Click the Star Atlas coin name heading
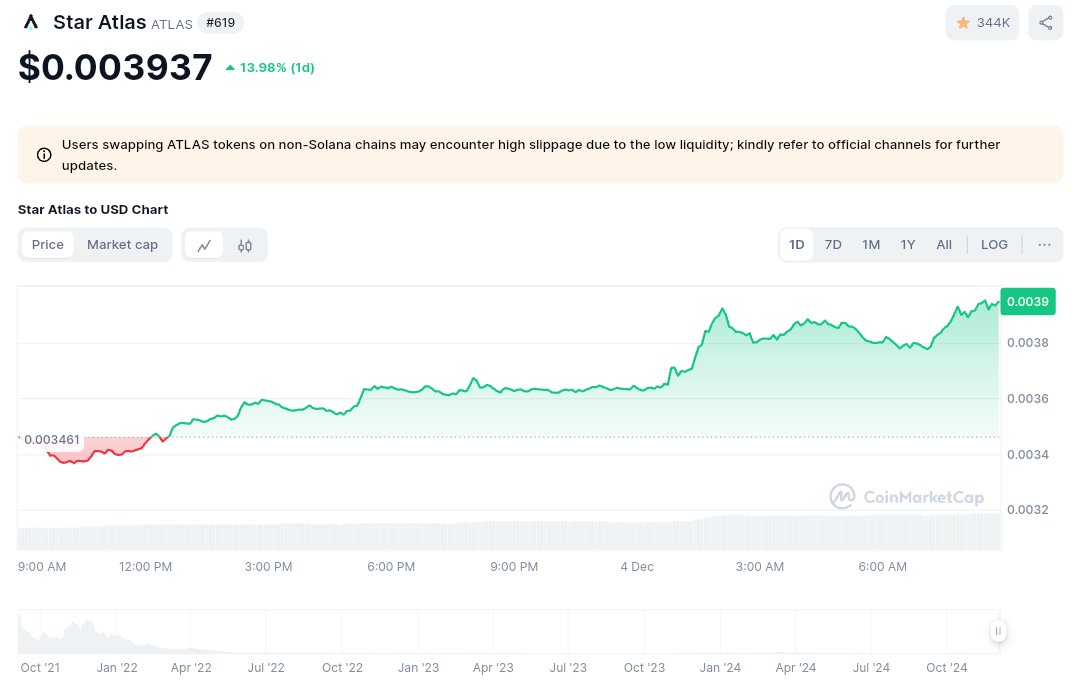The width and height of the screenshot is (1080, 687). point(100,22)
